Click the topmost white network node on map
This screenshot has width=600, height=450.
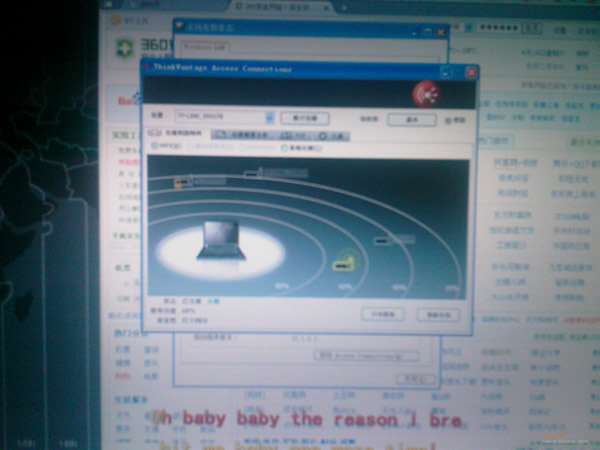click(253, 173)
